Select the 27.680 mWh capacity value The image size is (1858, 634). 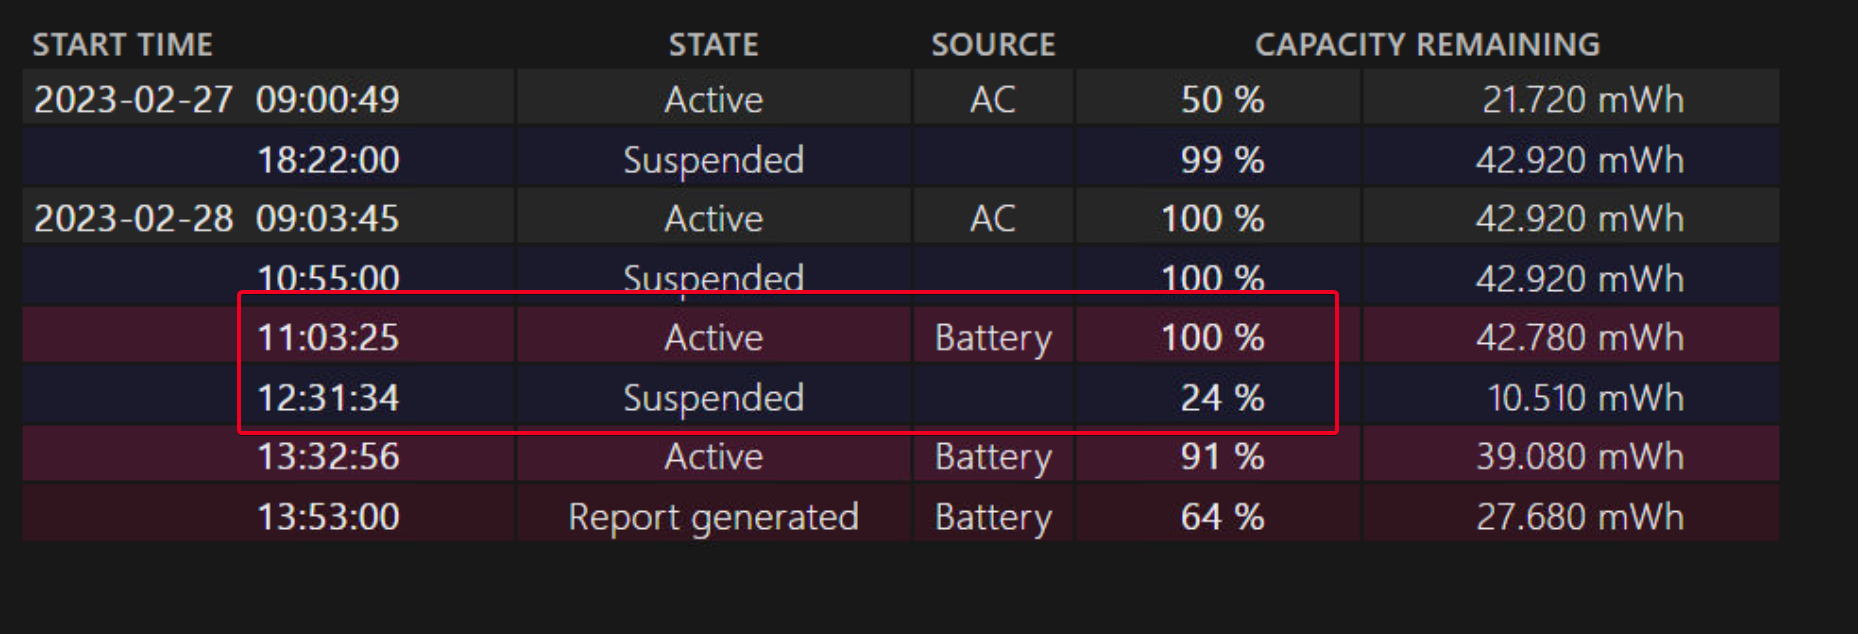pyautogui.click(x=1580, y=517)
